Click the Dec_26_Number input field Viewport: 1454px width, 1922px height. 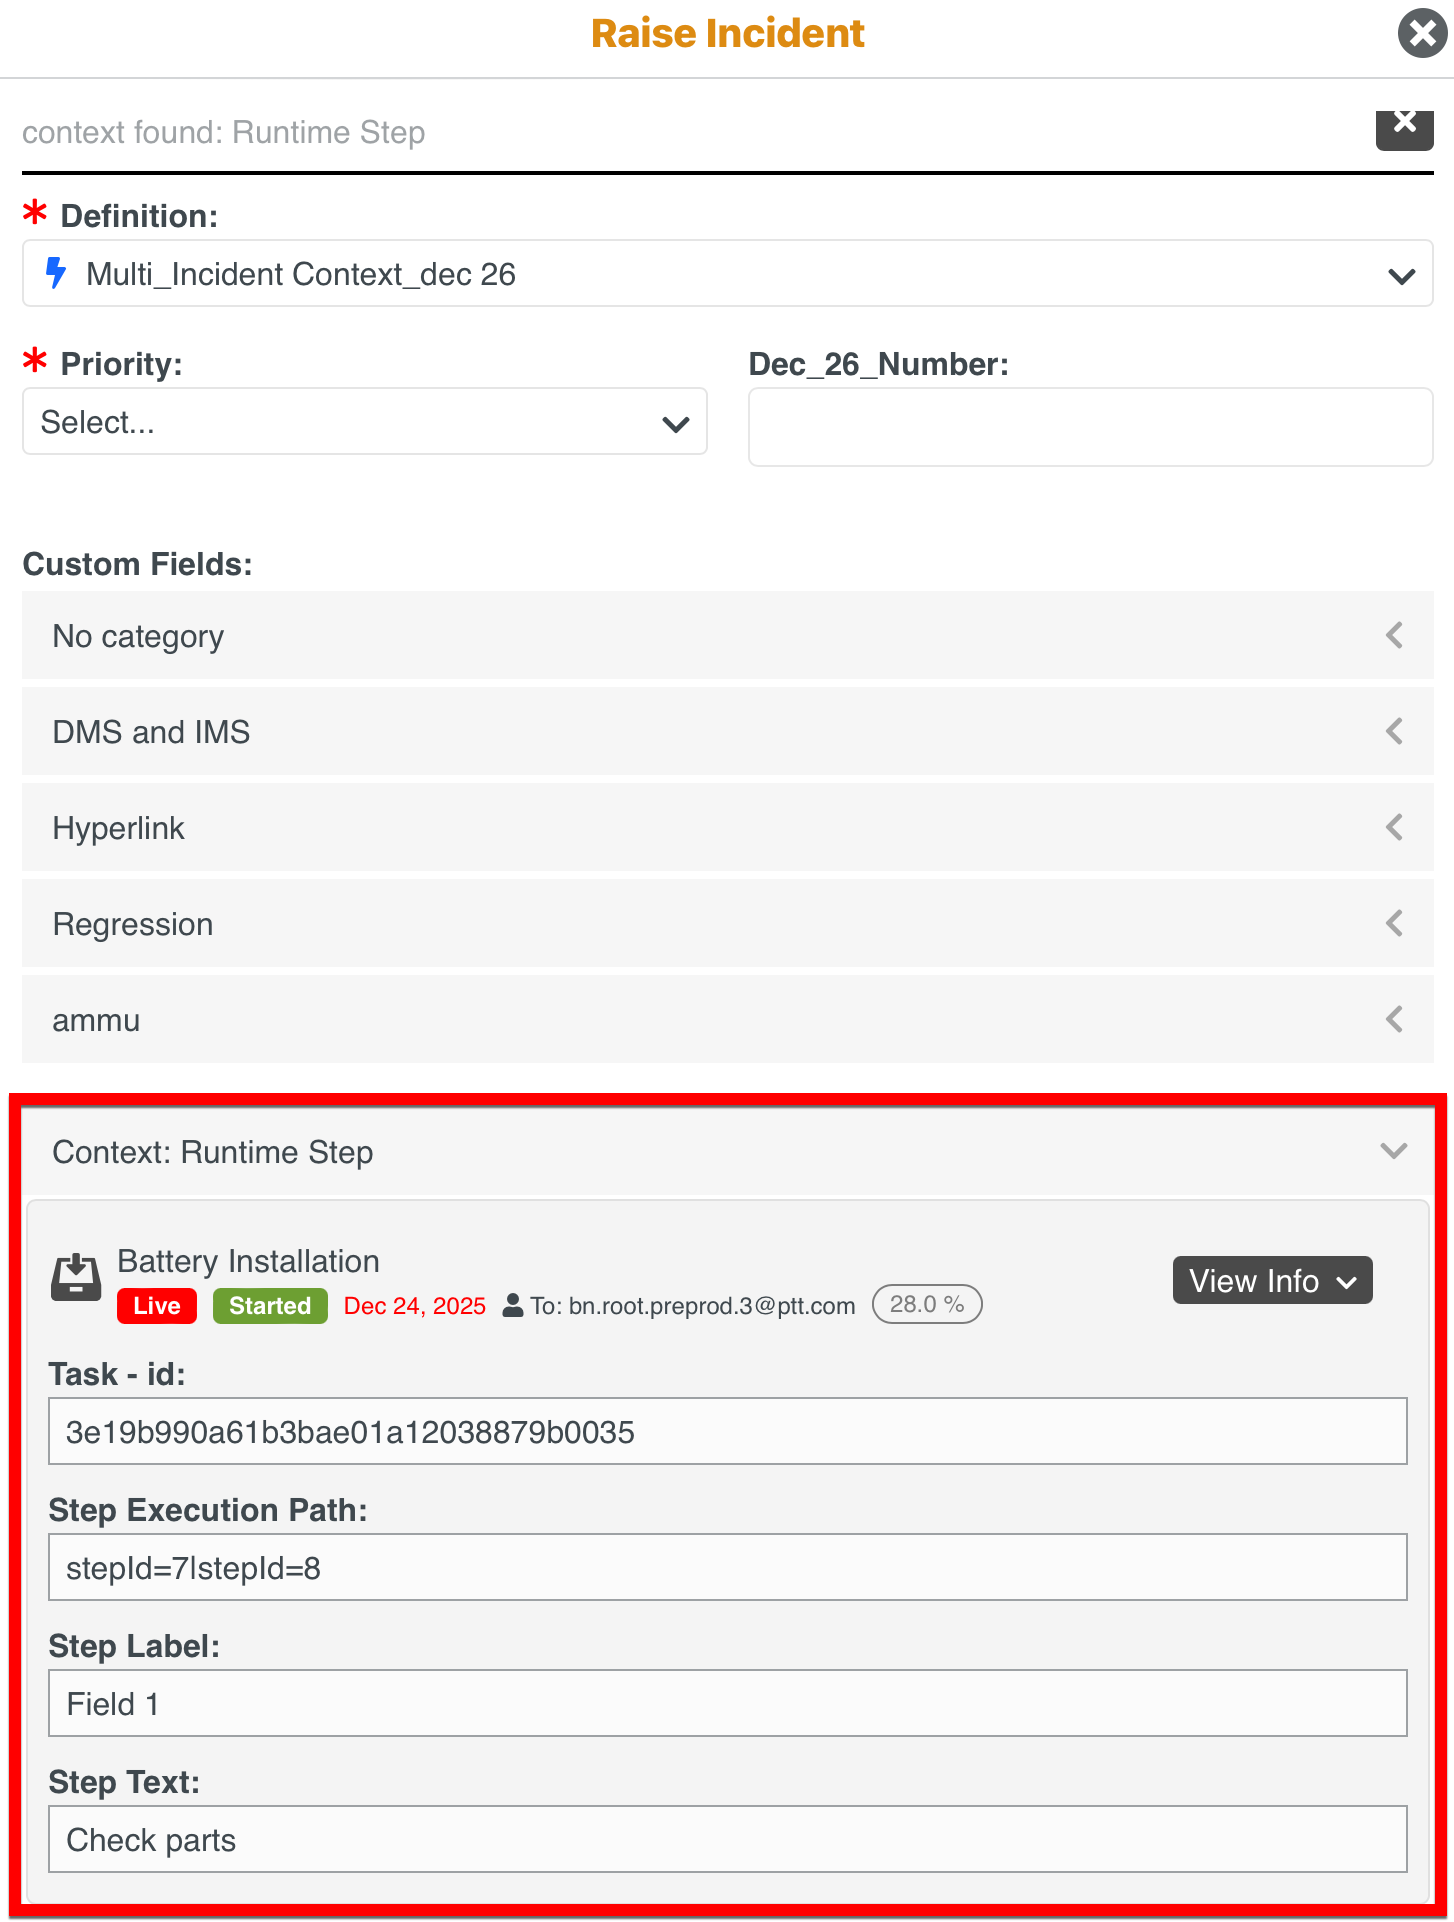1090,427
